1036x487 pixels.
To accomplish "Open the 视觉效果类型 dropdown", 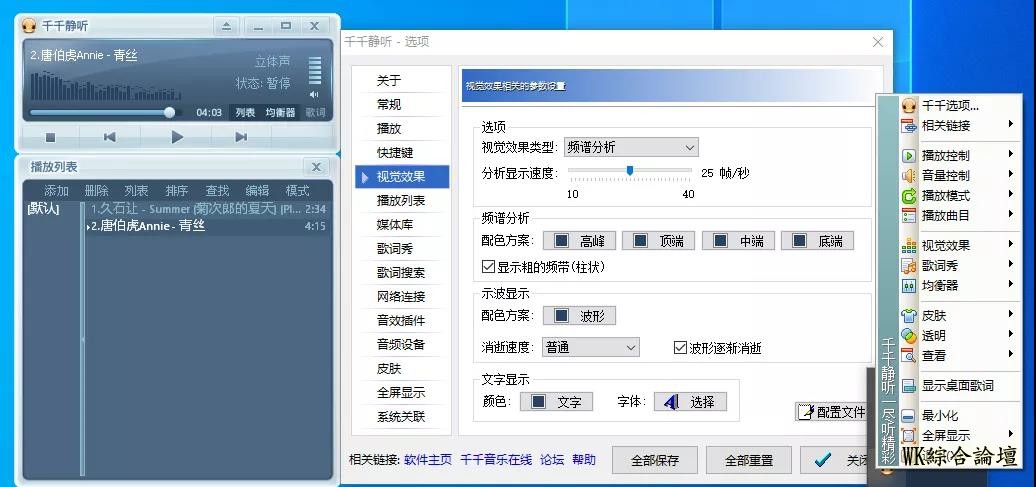I will pos(631,147).
